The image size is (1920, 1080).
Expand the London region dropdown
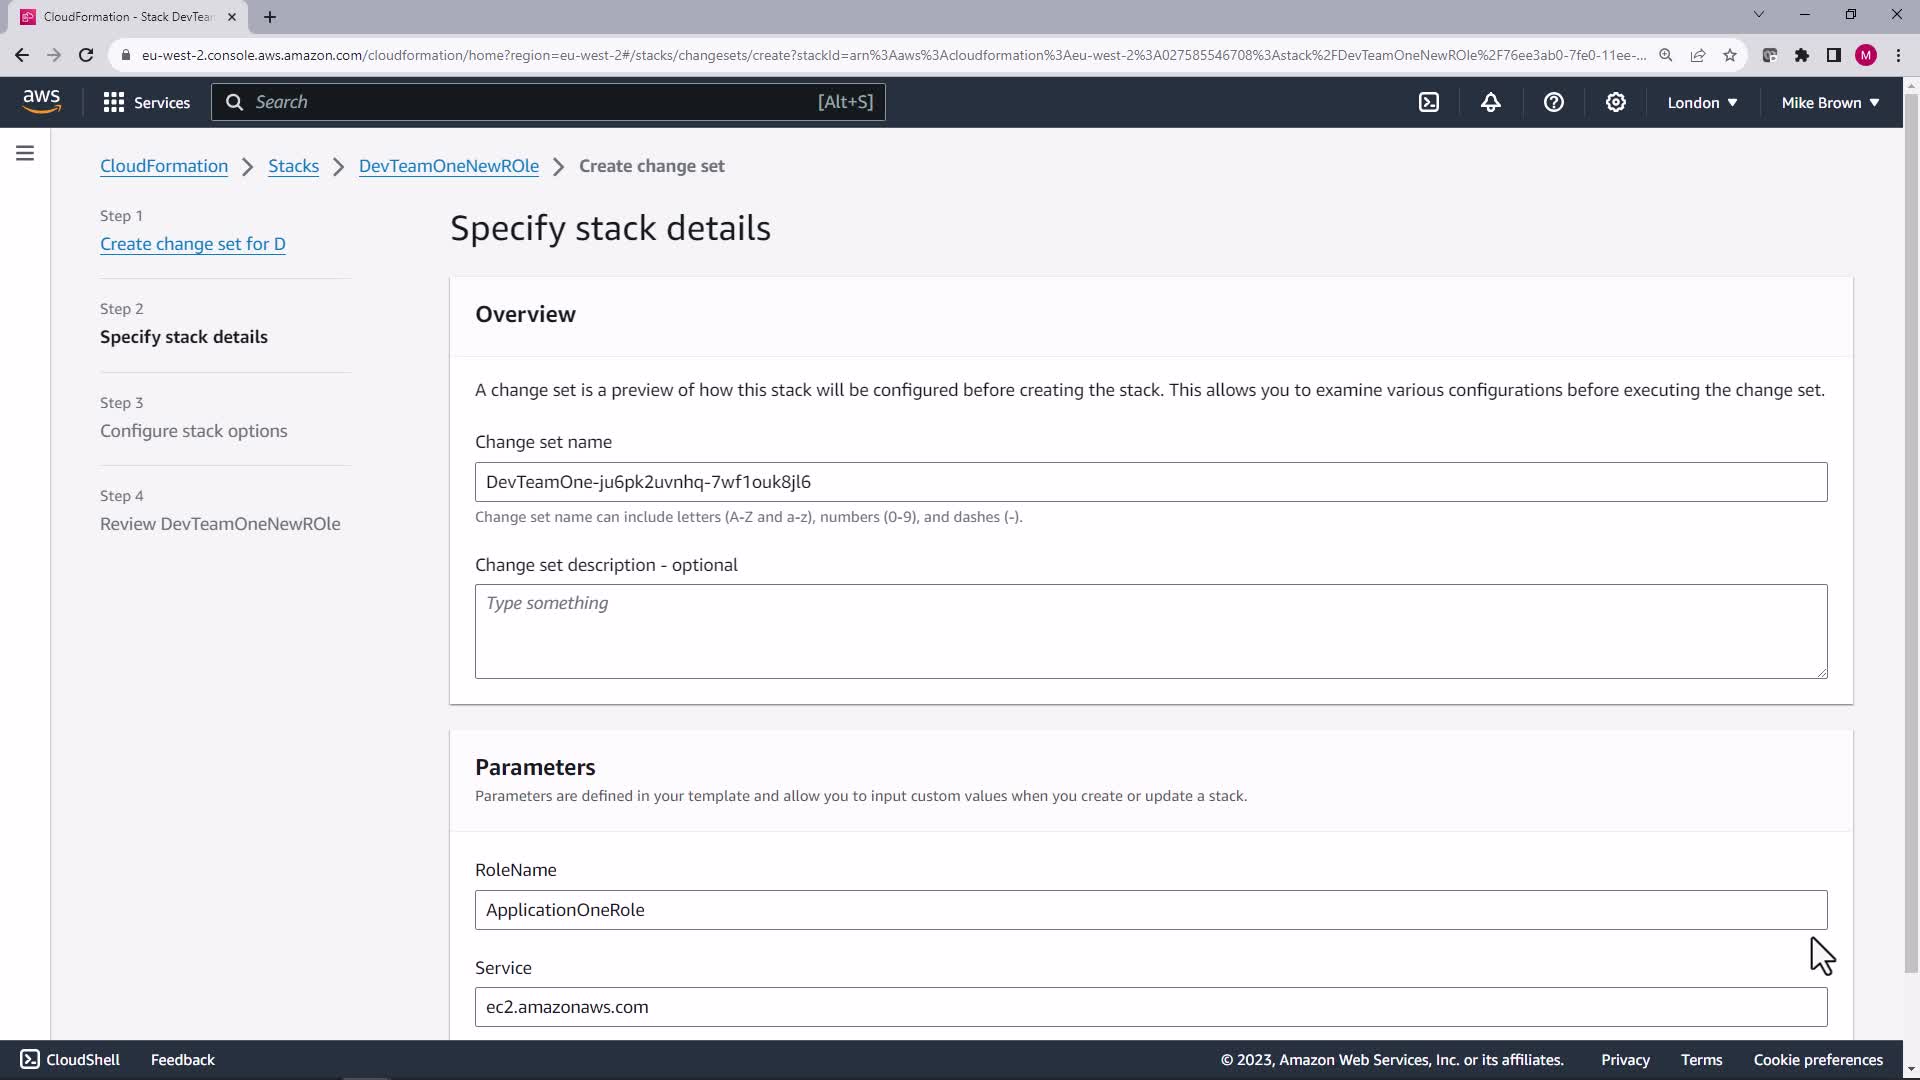tap(1702, 102)
